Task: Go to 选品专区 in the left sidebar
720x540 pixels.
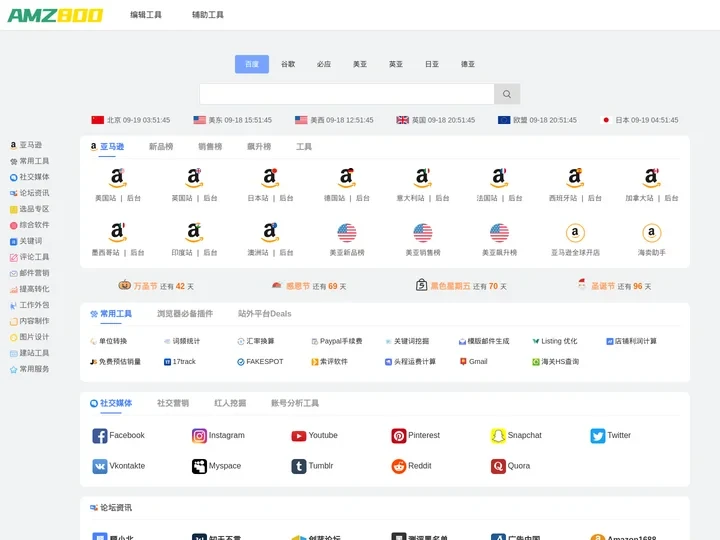Action: [29, 209]
